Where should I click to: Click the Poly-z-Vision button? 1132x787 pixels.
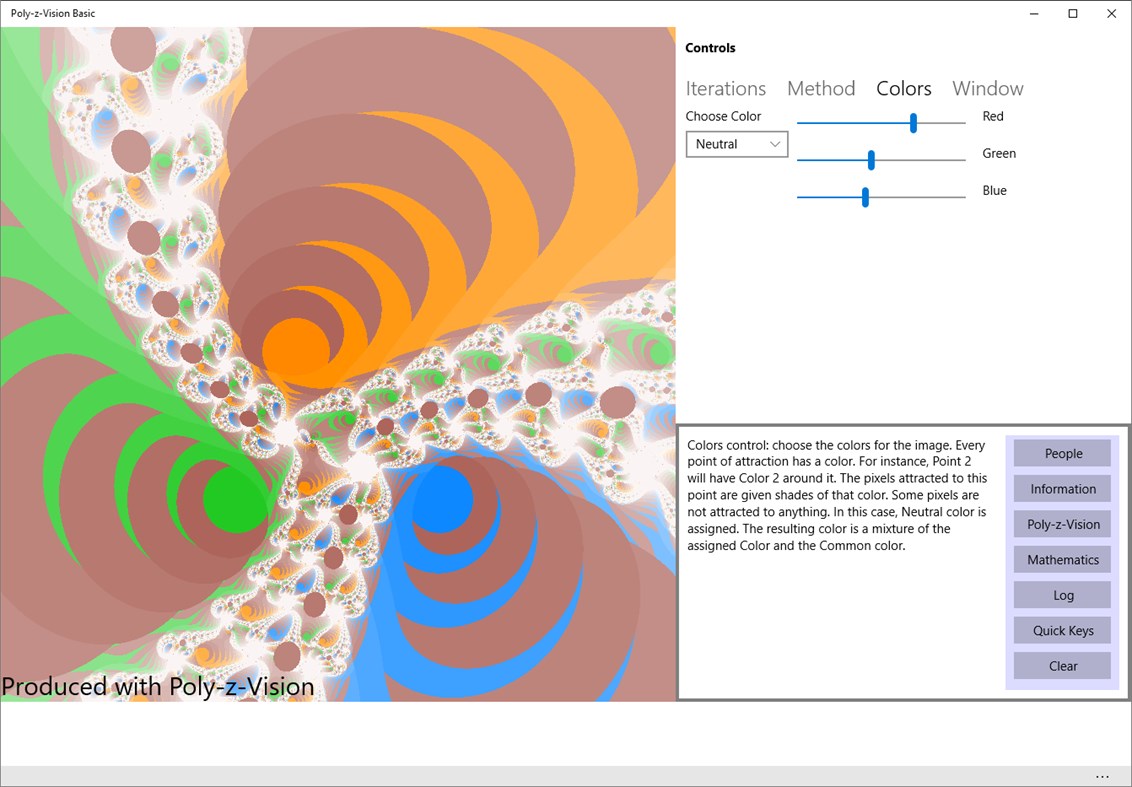click(1062, 524)
